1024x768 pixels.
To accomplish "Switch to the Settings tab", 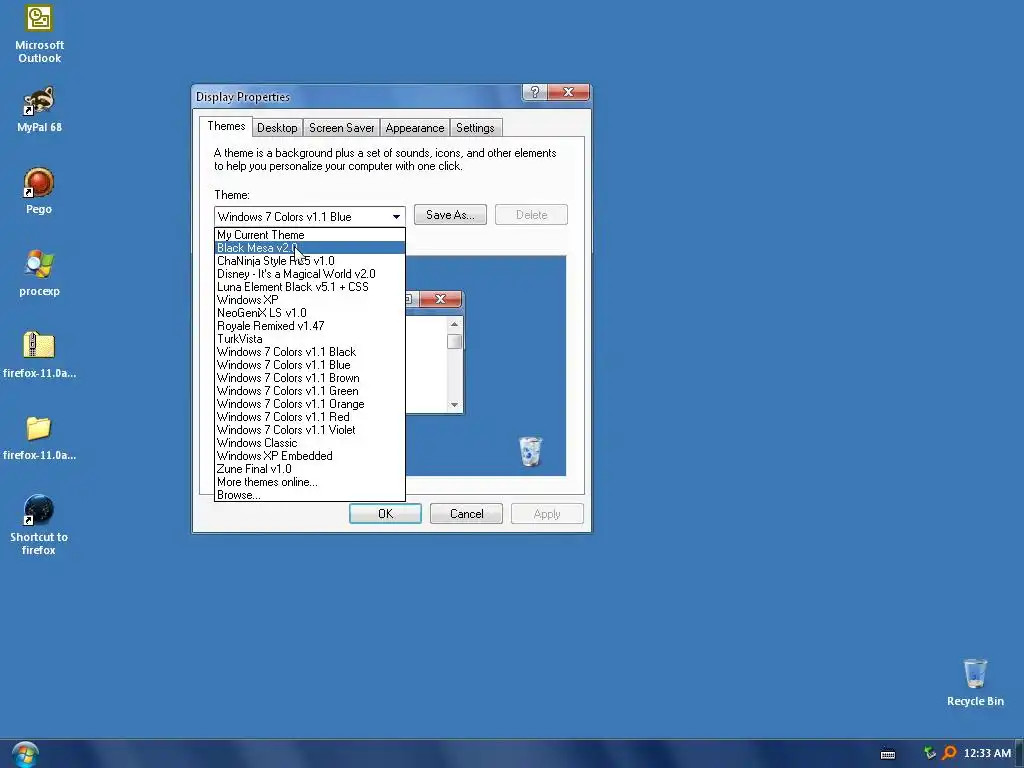I will 475,128.
